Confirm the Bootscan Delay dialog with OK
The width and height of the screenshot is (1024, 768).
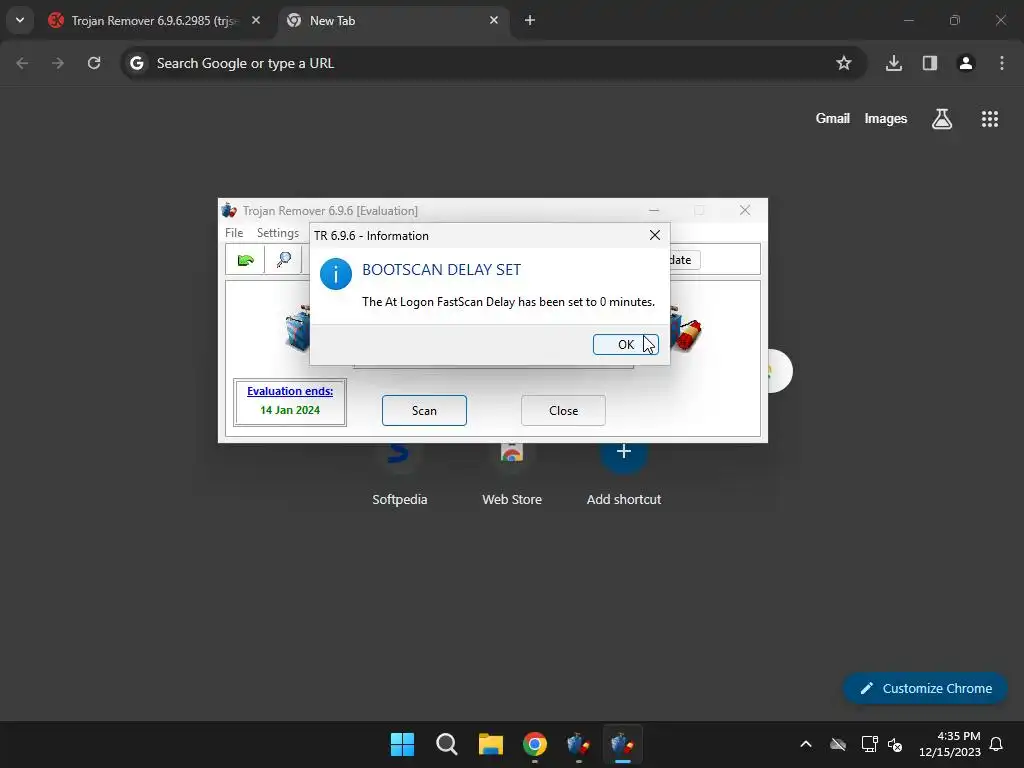coord(625,344)
